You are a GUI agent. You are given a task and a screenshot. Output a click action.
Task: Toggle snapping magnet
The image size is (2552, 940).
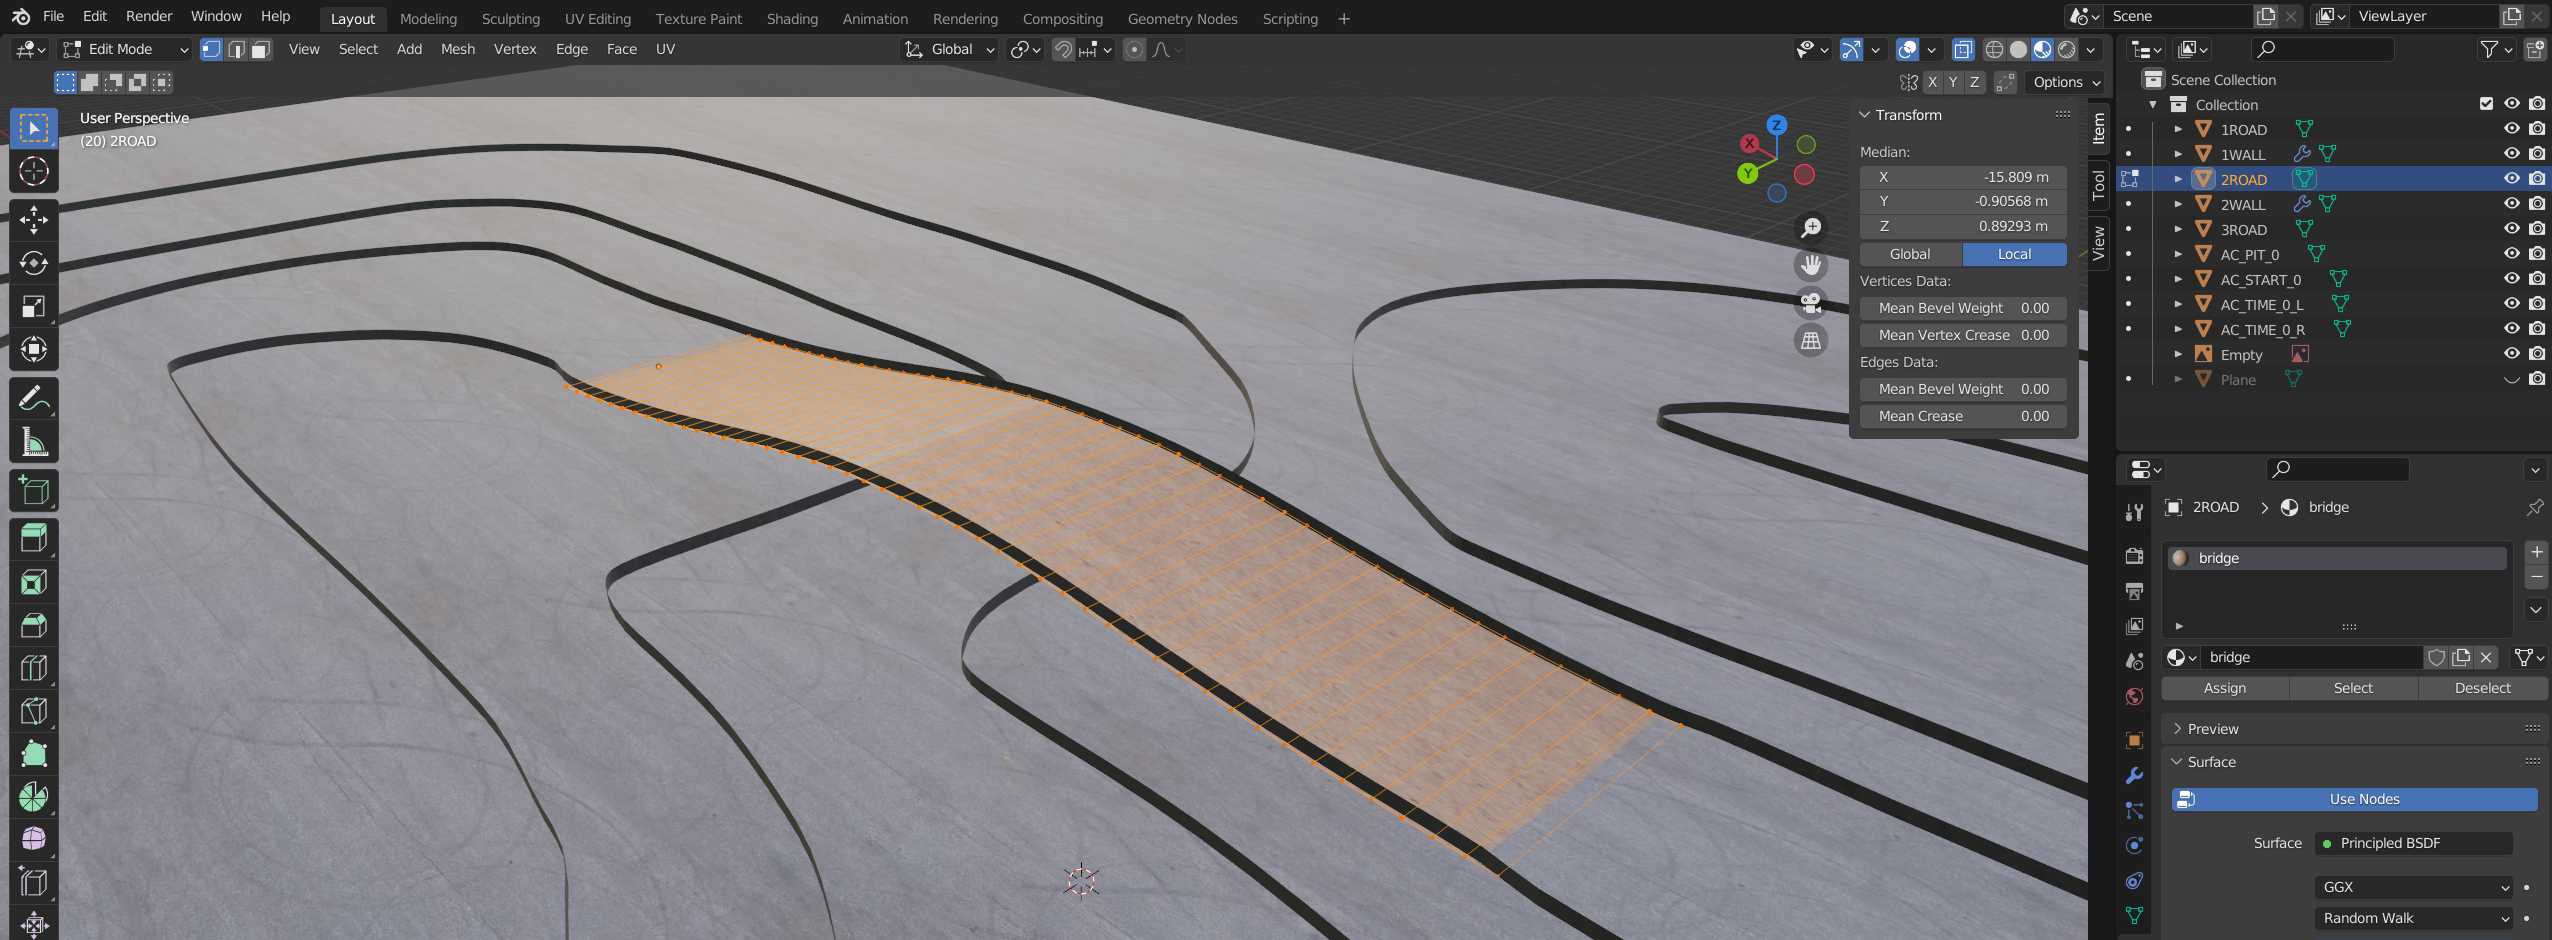[x=1064, y=49]
